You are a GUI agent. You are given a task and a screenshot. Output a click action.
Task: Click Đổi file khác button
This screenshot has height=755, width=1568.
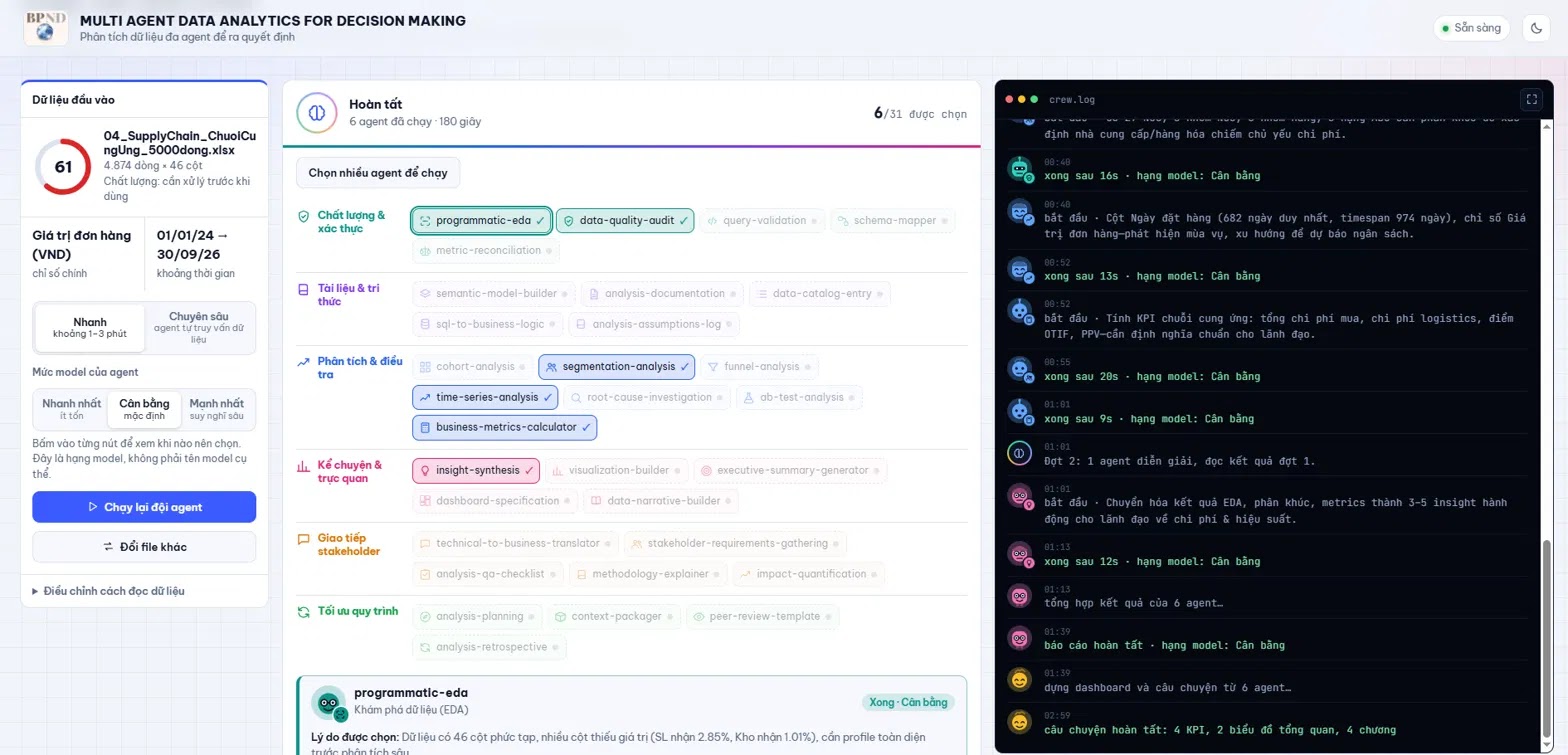coord(144,547)
